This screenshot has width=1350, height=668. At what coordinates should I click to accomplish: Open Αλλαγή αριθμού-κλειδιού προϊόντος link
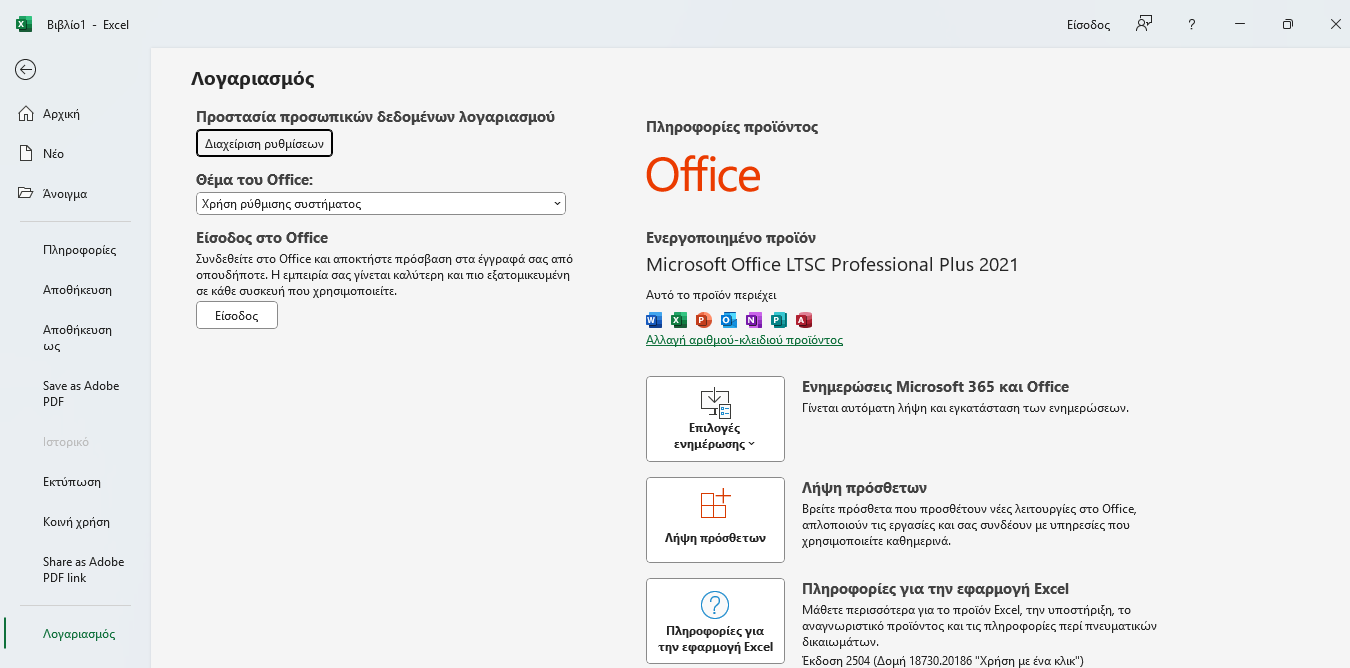tap(745, 340)
